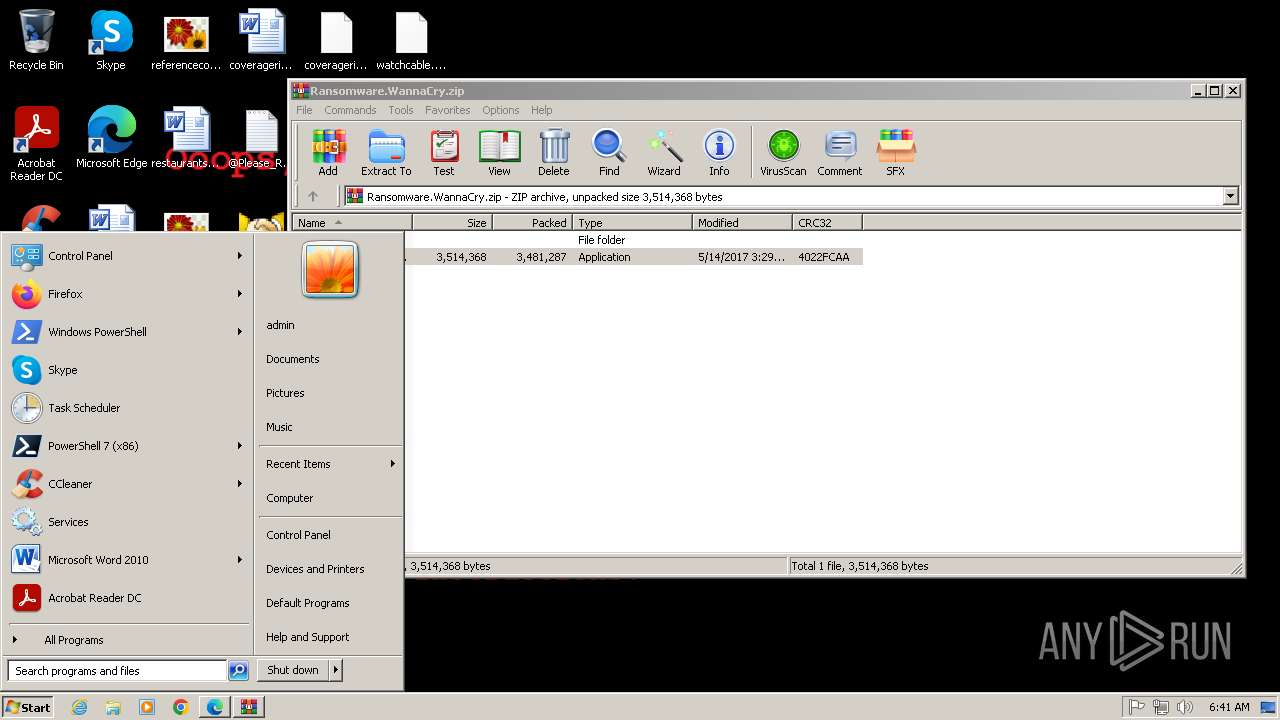Viewport: 1280px width, 720px height.
Task: Open the Options menu
Action: [500, 110]
